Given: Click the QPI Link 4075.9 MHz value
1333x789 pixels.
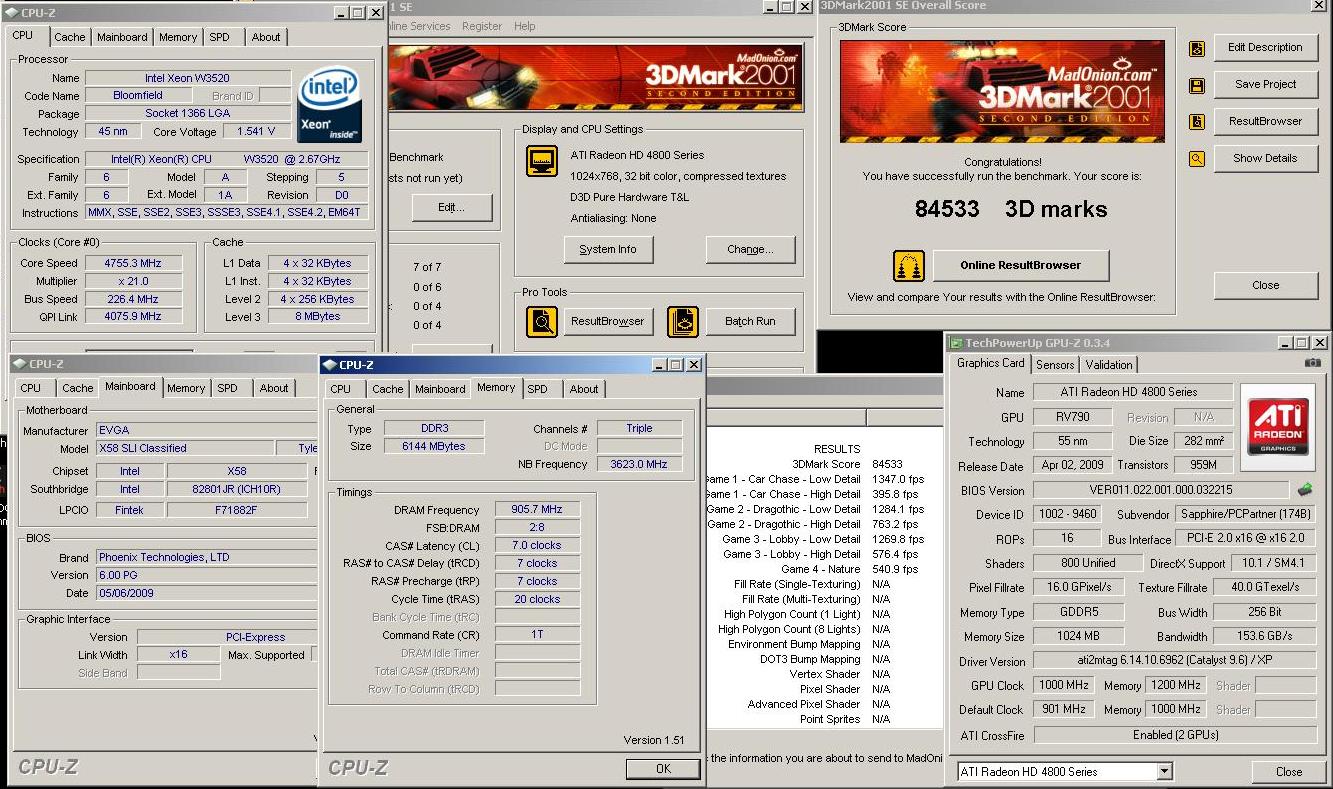Looking at the screenshot, I should pos(133,316).
